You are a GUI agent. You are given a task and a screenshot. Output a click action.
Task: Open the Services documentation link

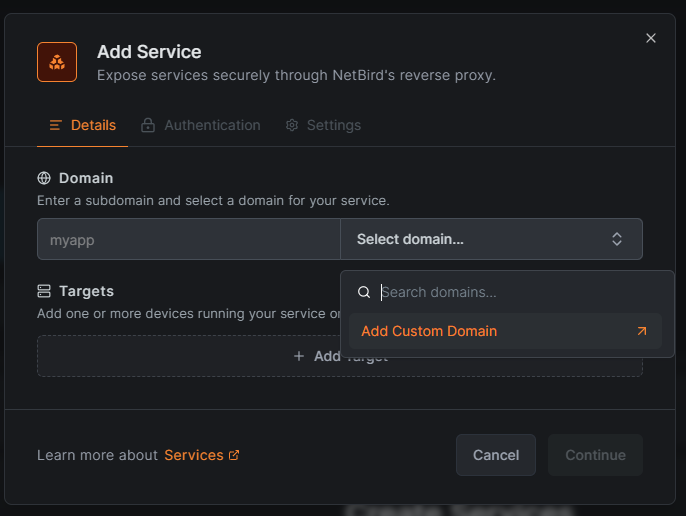pos(194,455)
